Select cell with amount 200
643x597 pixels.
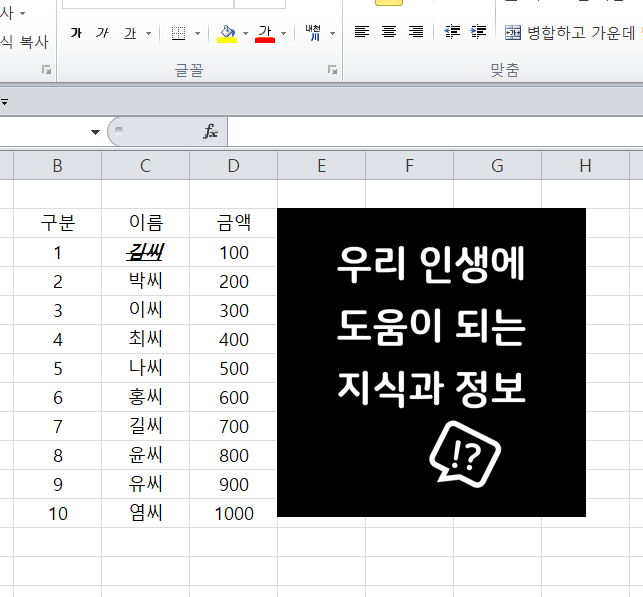233,281
